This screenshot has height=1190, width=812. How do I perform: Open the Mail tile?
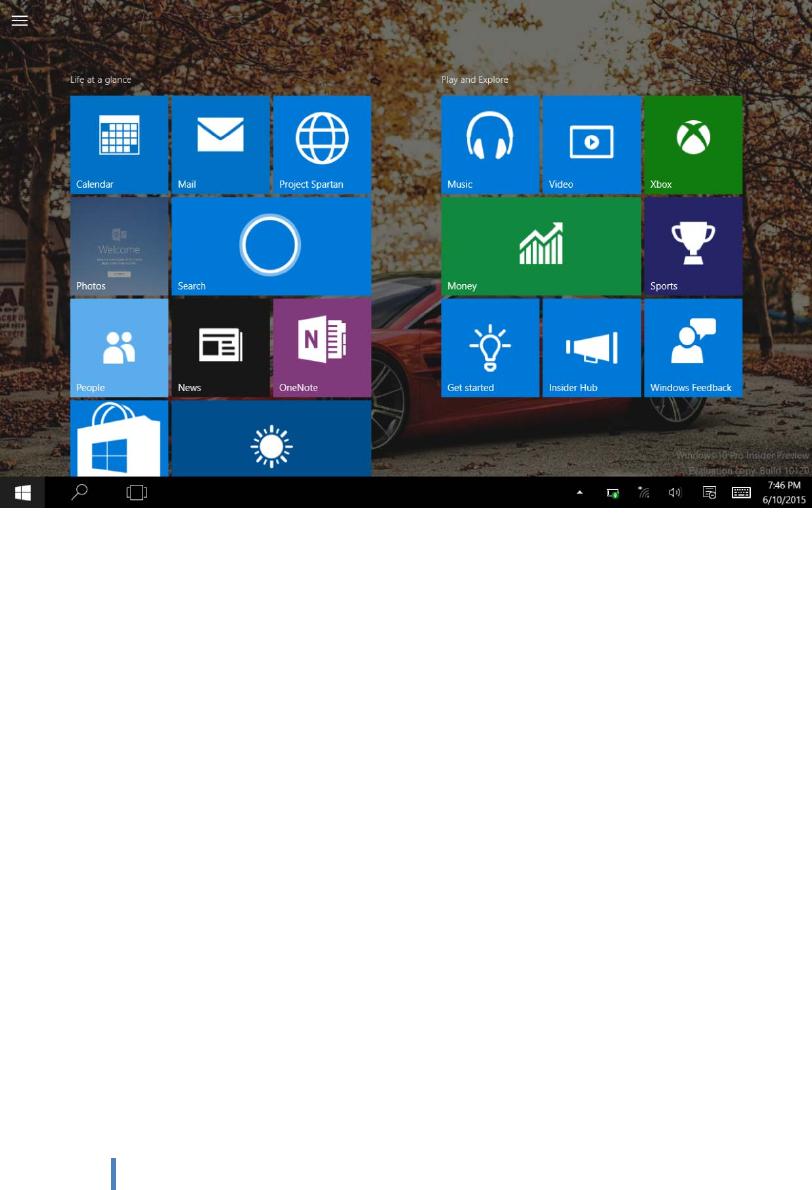(221, 144)
